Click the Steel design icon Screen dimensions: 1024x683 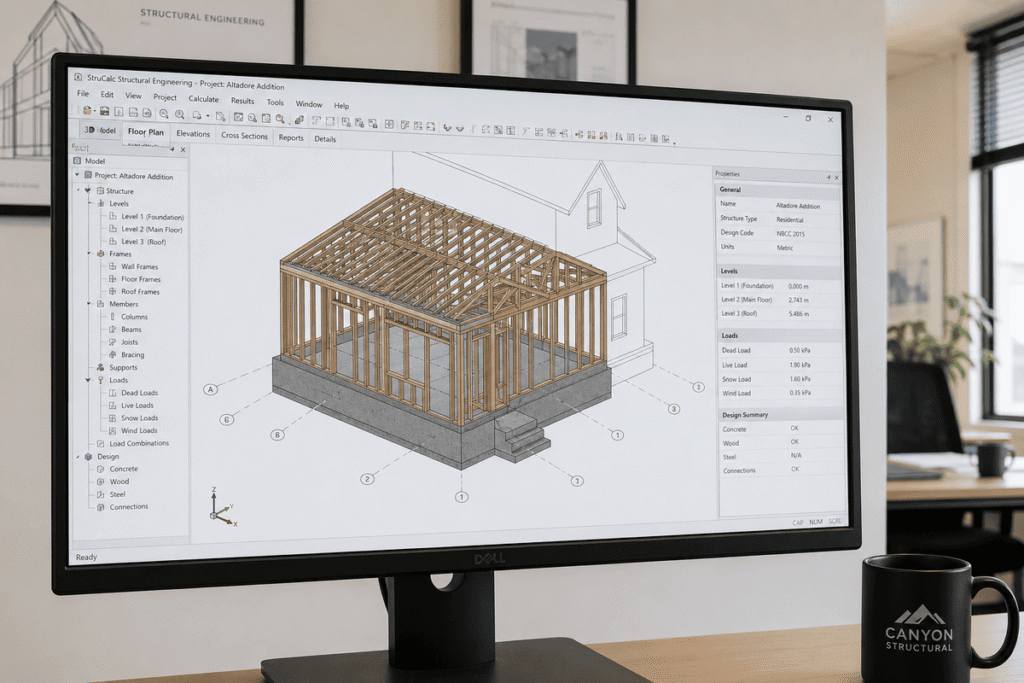[x=101, y=494]
